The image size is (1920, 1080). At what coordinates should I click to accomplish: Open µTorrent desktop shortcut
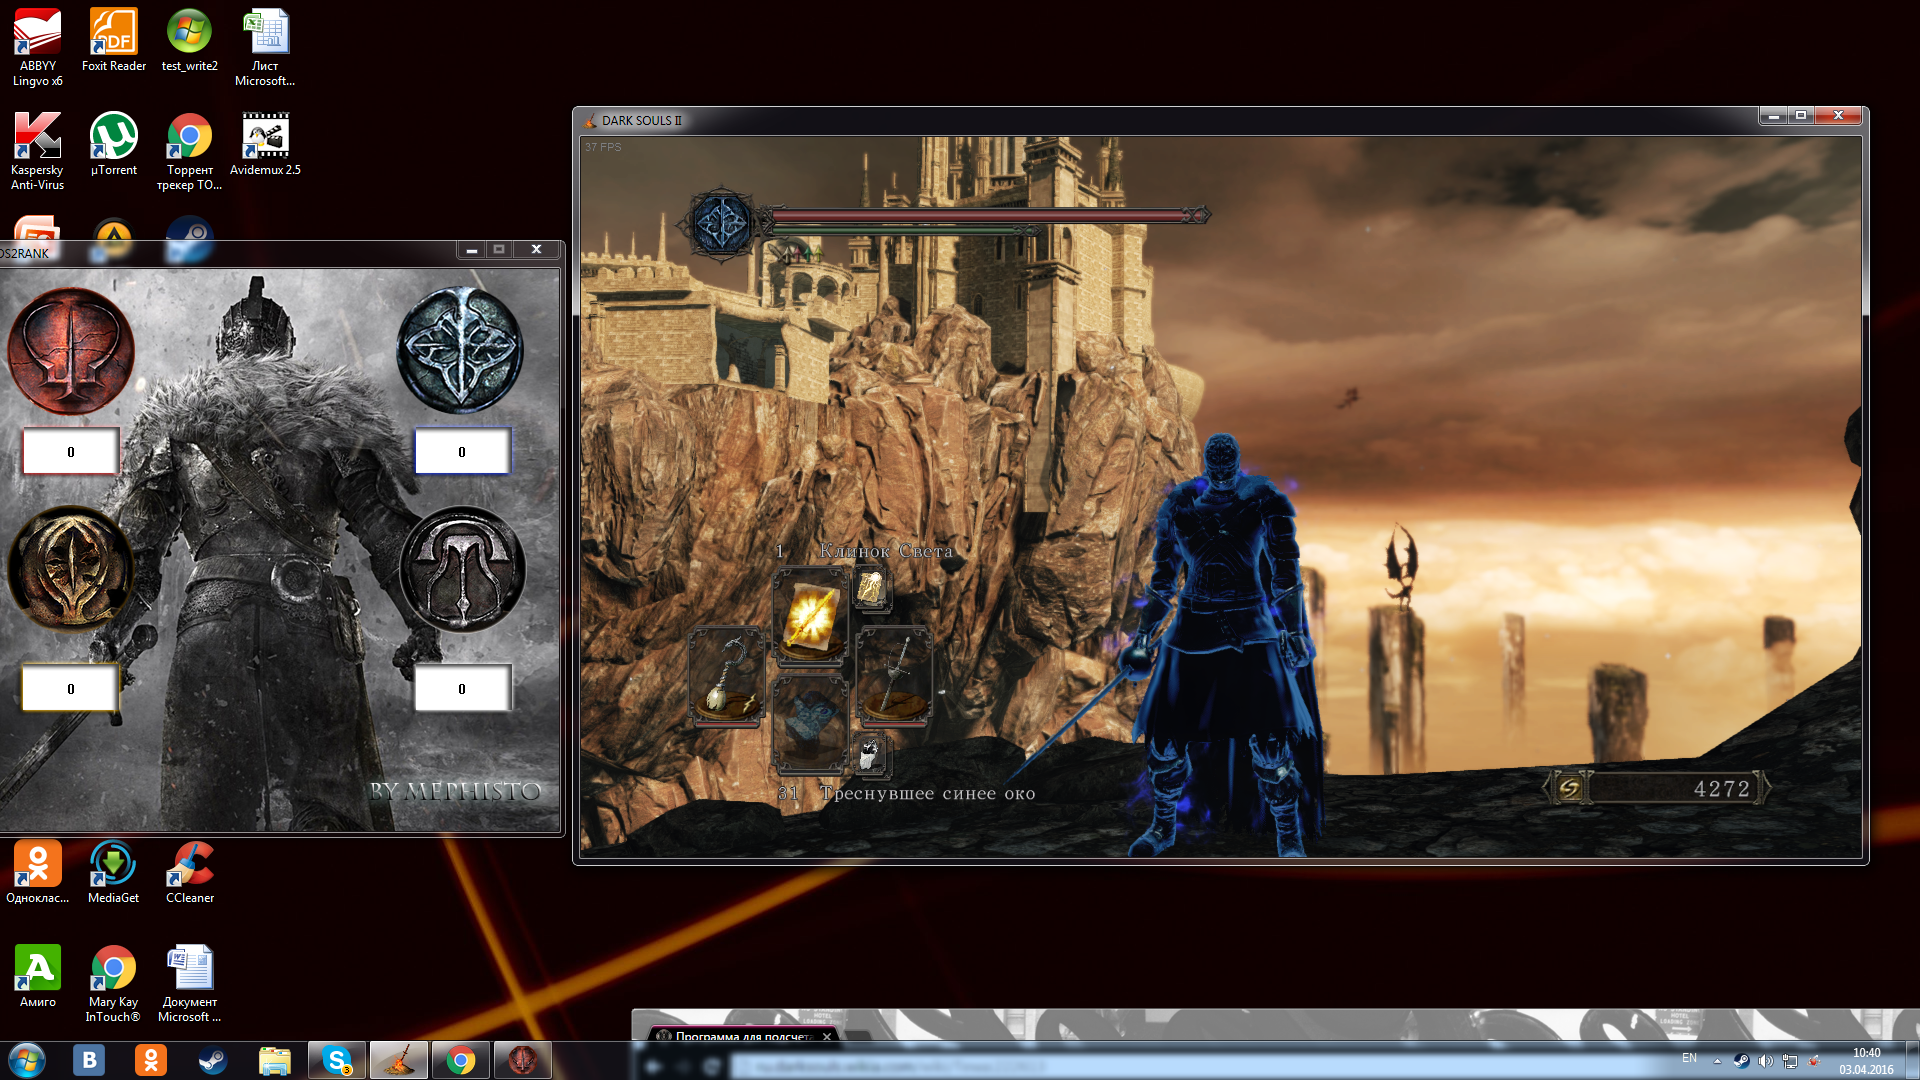pos(114,144)
